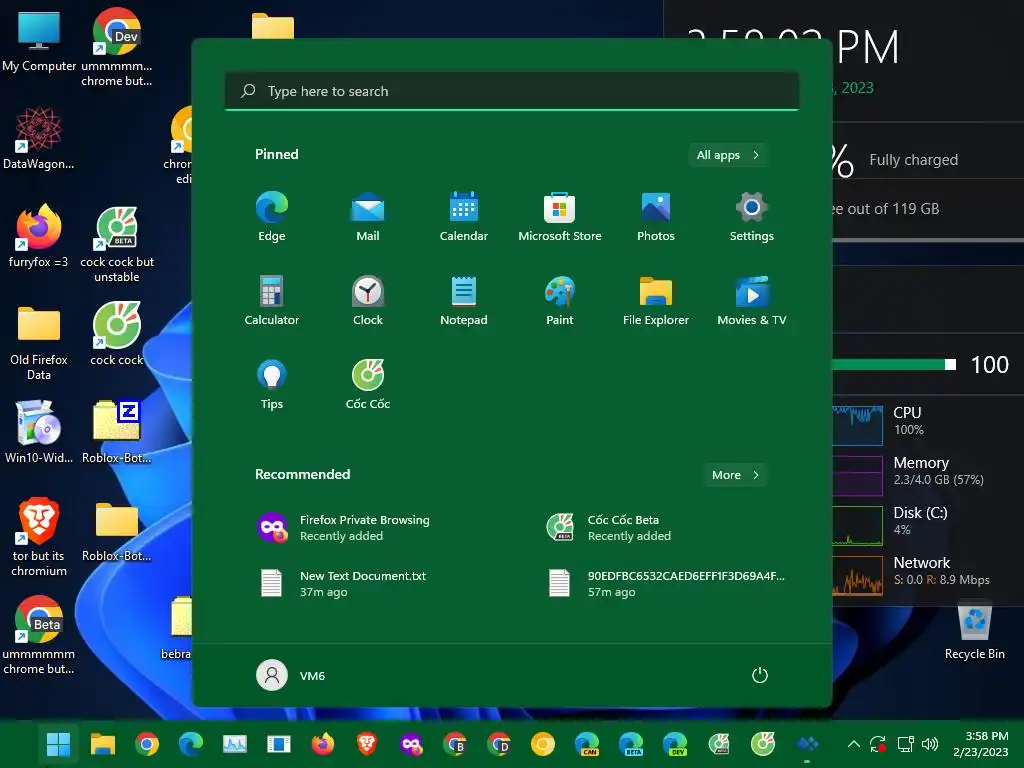Click the volume slider at 100

(x=893, y=364)
